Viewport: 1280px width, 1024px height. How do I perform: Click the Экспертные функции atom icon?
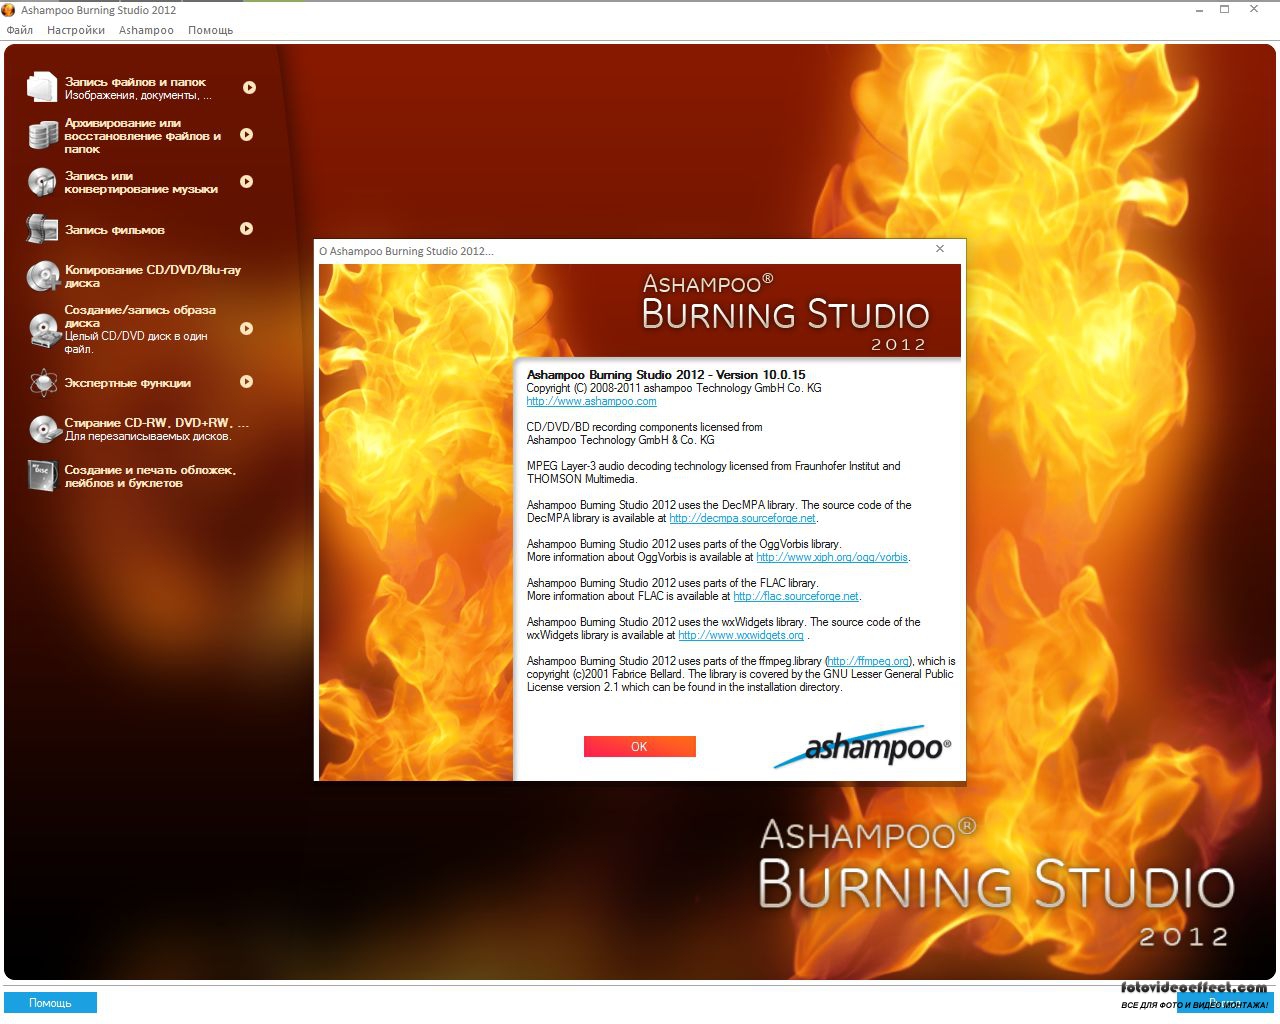[43, 382]
